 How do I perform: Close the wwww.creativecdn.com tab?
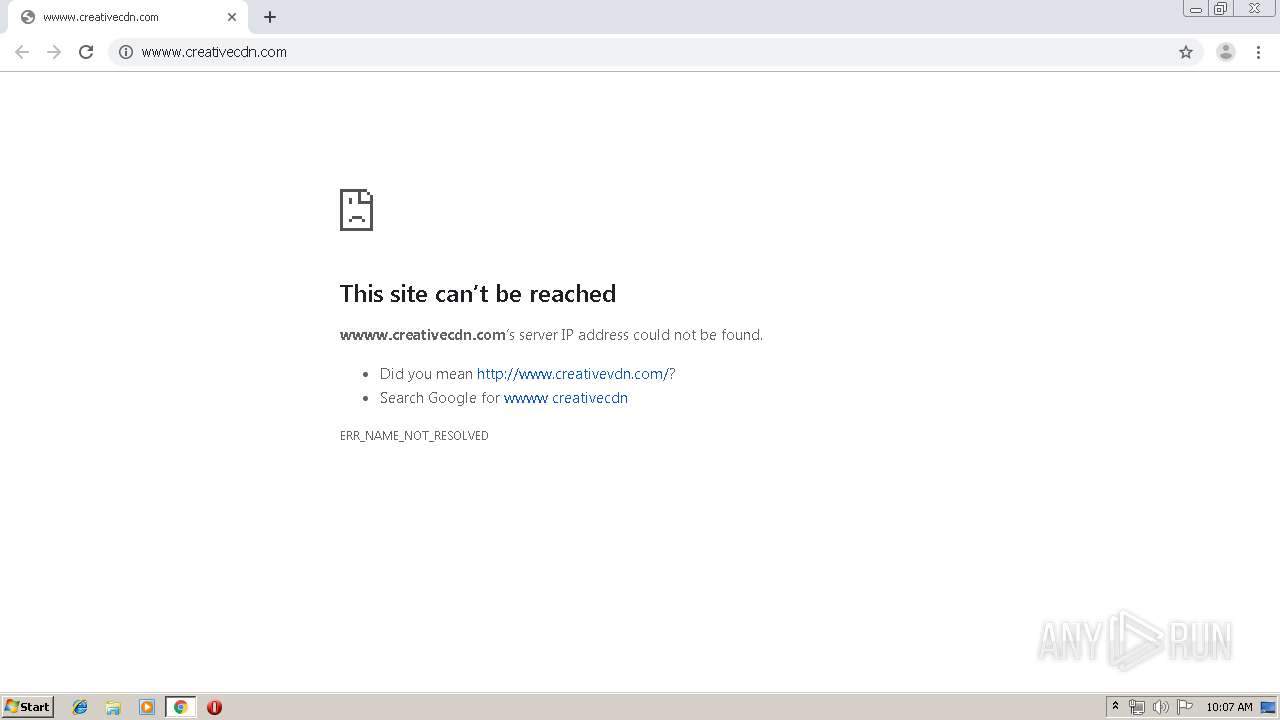[x=232, y=17]
